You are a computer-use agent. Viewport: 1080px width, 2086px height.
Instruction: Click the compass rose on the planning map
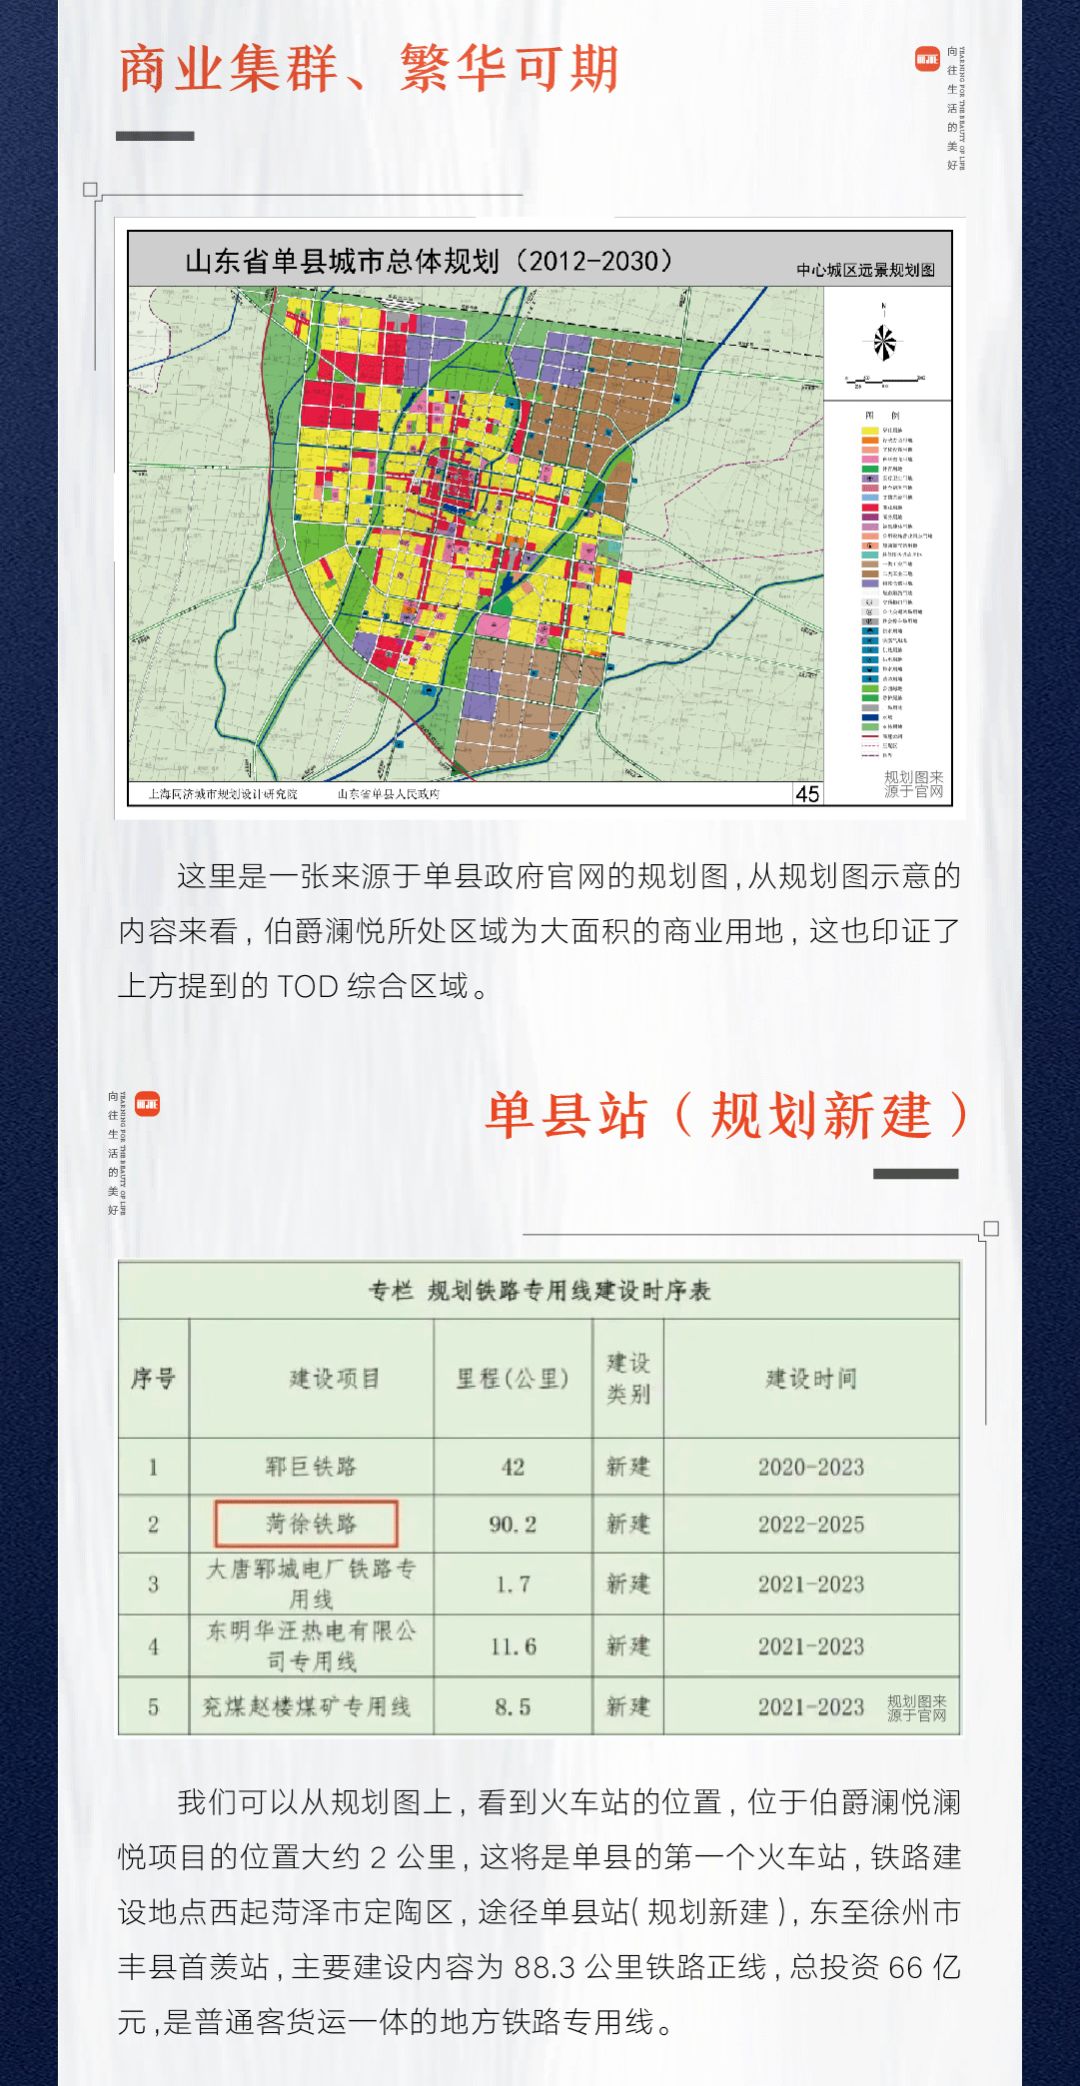[884, 342]
